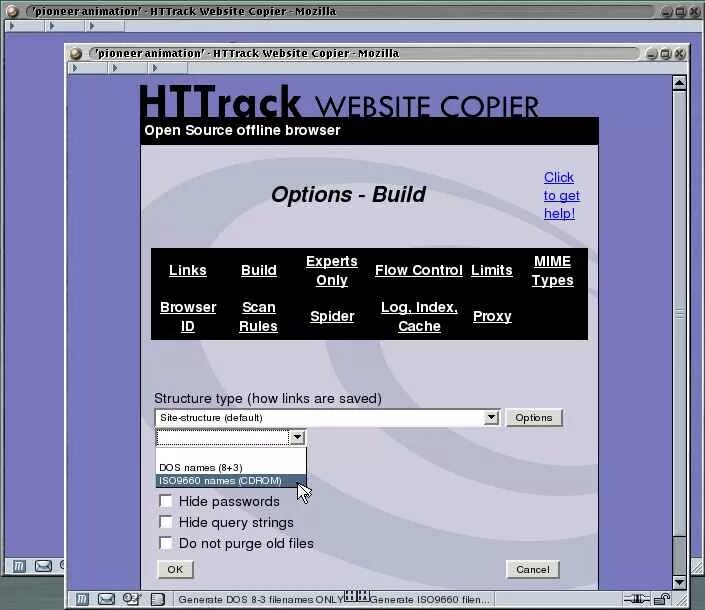Expand second collapsed toolbar grippy in back window
Image resolution: width=705 pixels, height=610 pixels.
point(52,26)
